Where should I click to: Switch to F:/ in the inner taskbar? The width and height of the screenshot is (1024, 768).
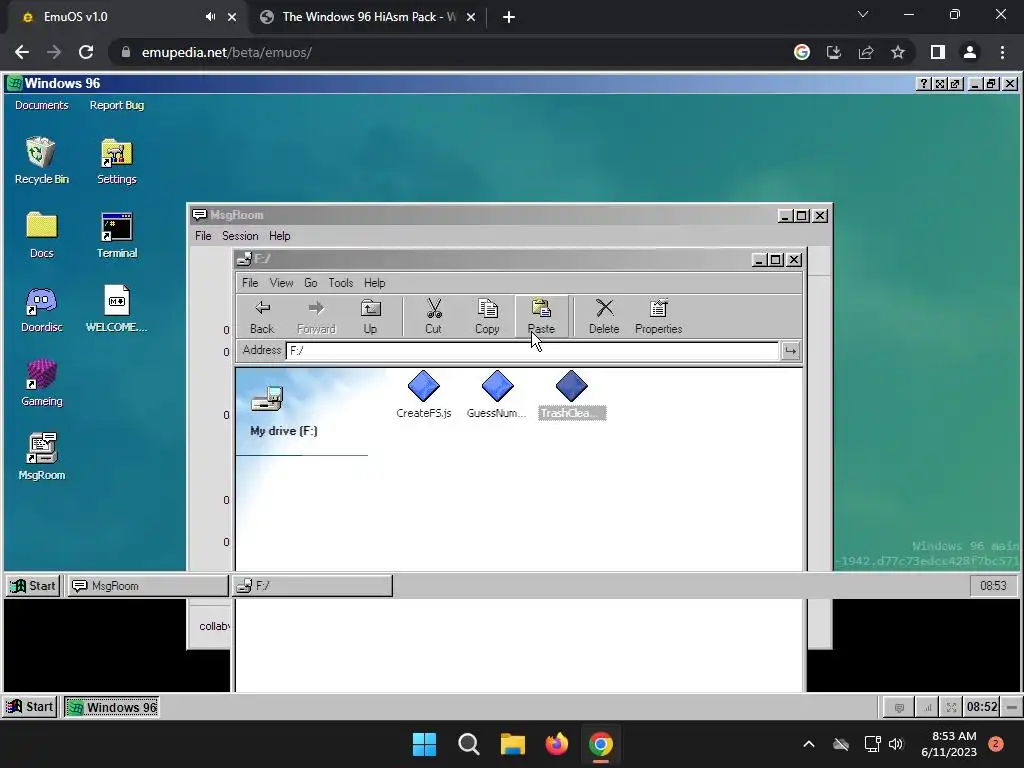coord(313,586)
